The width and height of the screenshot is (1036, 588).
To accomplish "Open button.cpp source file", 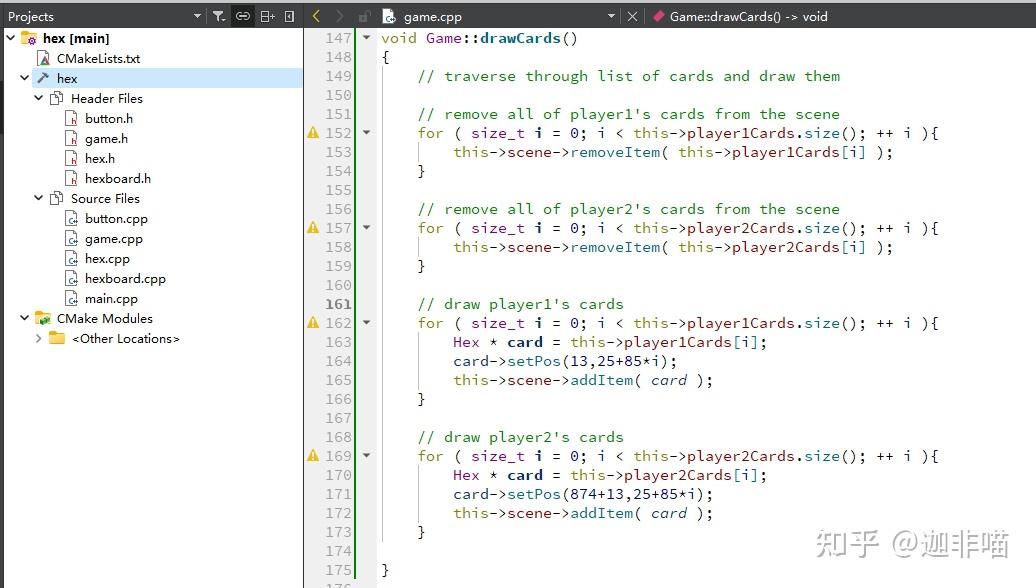I will tap(116, 218).
